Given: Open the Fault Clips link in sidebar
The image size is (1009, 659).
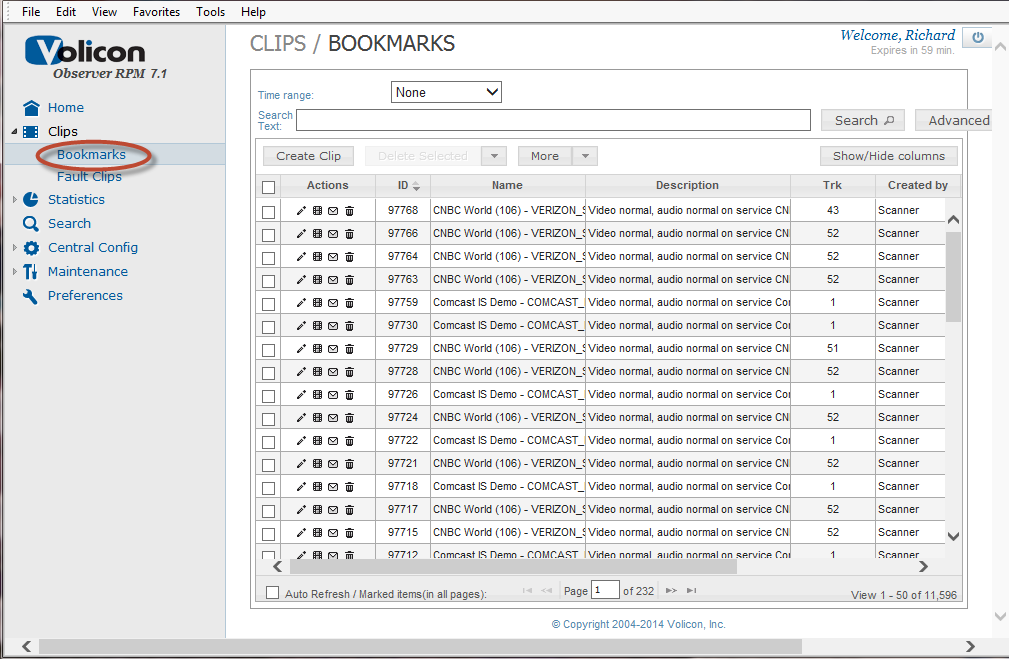Looking at the screenshot, I should tap(89, 176).
